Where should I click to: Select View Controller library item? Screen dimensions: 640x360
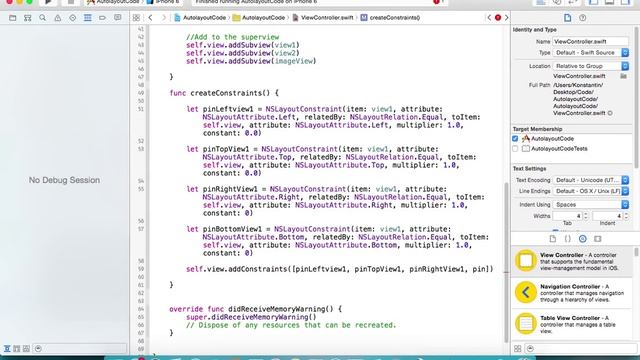click(x=572, y=262)
